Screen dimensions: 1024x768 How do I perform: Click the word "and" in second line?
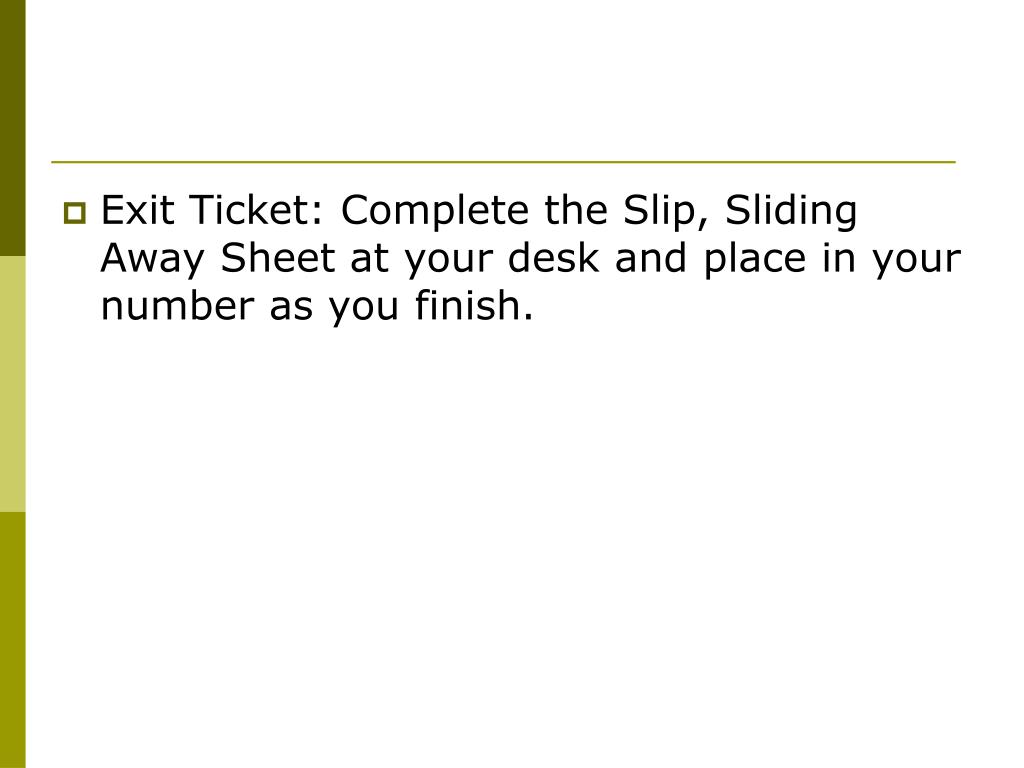650,257
